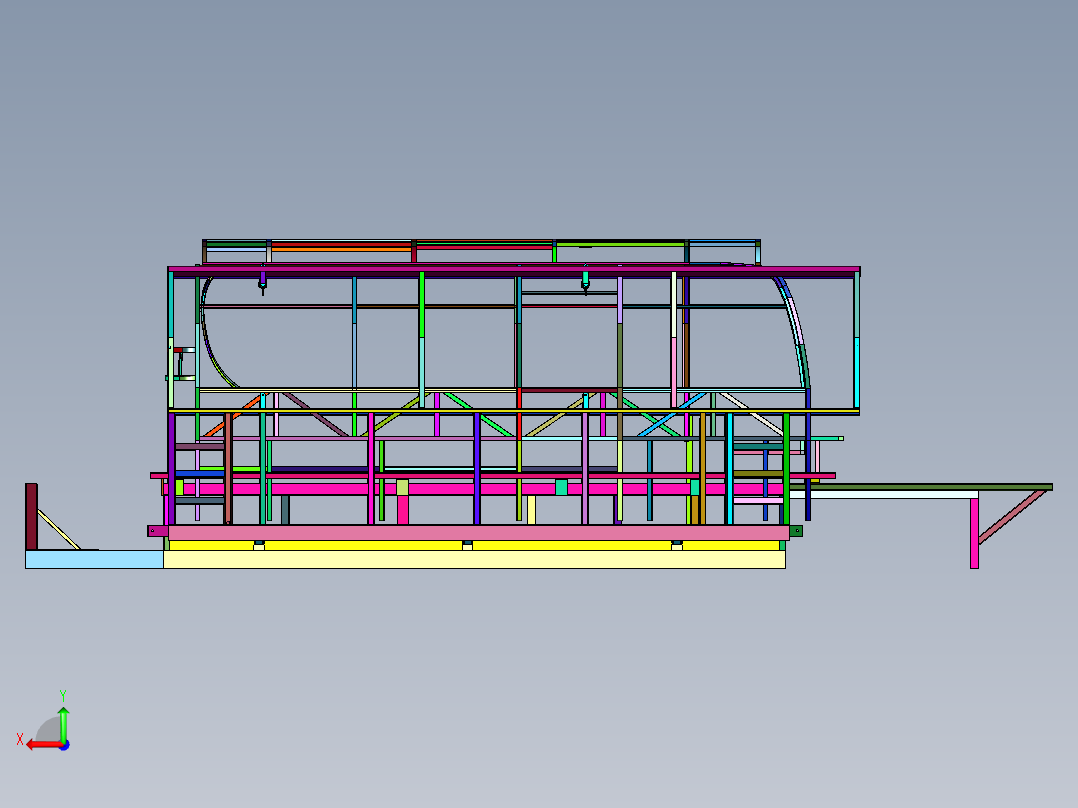Select the long pink beam above the base
Viewport: 1078px width, 808px height.
click(x=478, y=532)
